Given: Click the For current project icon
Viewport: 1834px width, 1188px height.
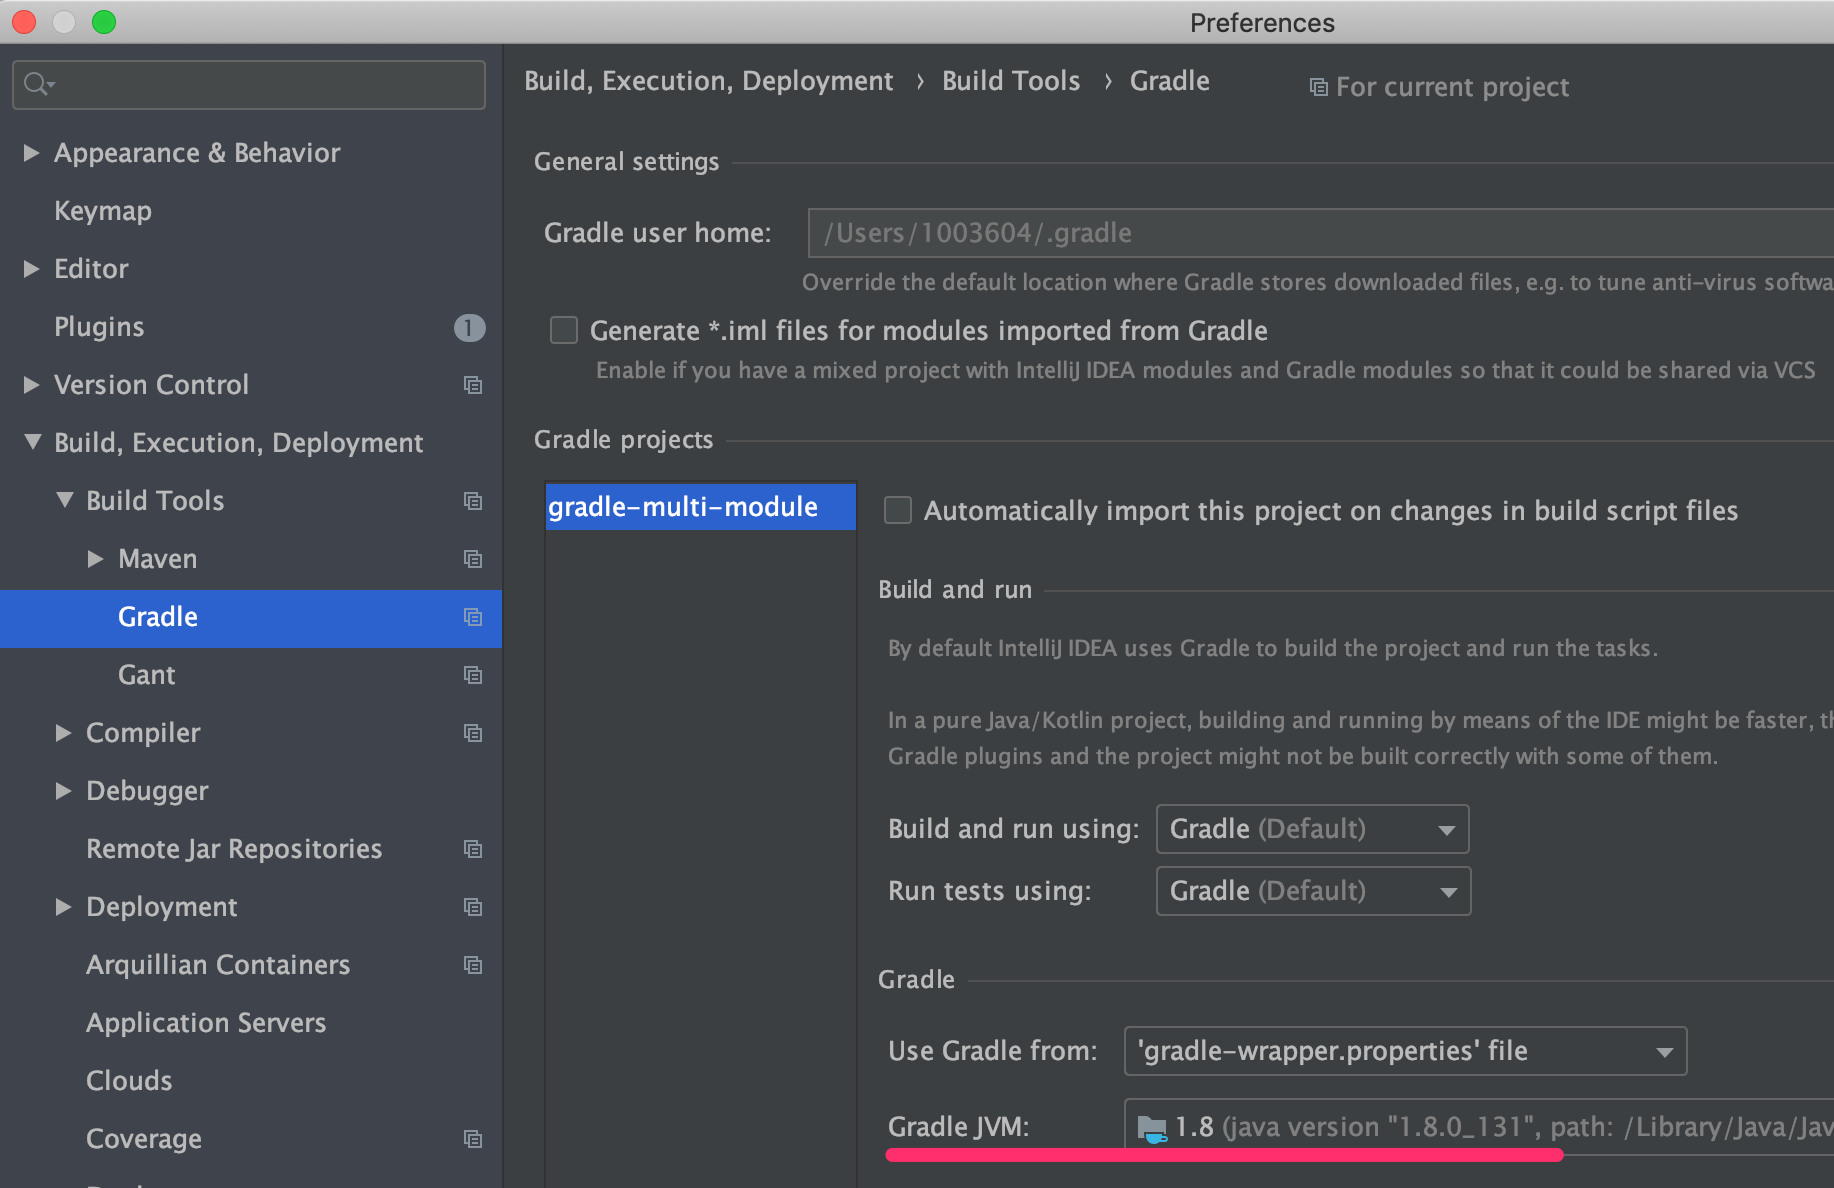Looking at the screenshot, I should [1319, 88].
